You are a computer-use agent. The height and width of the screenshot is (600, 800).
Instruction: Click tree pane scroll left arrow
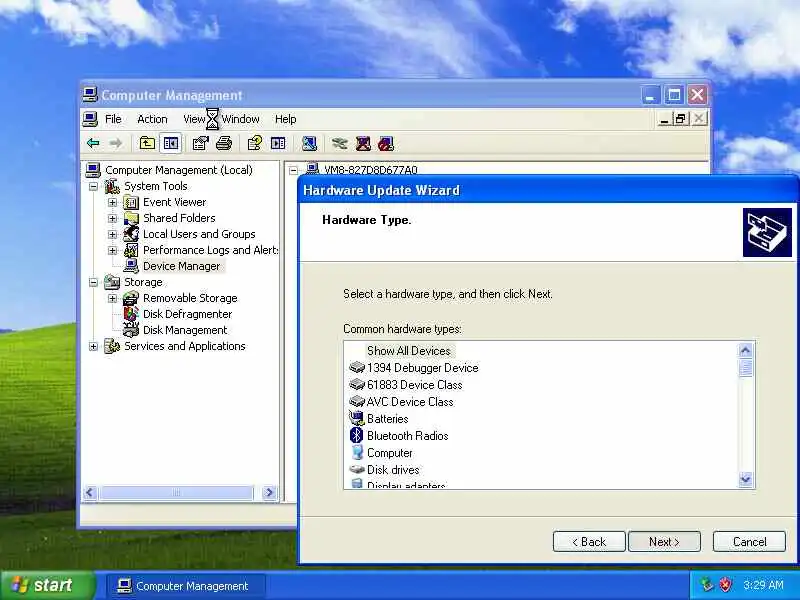tap(90, 493)
